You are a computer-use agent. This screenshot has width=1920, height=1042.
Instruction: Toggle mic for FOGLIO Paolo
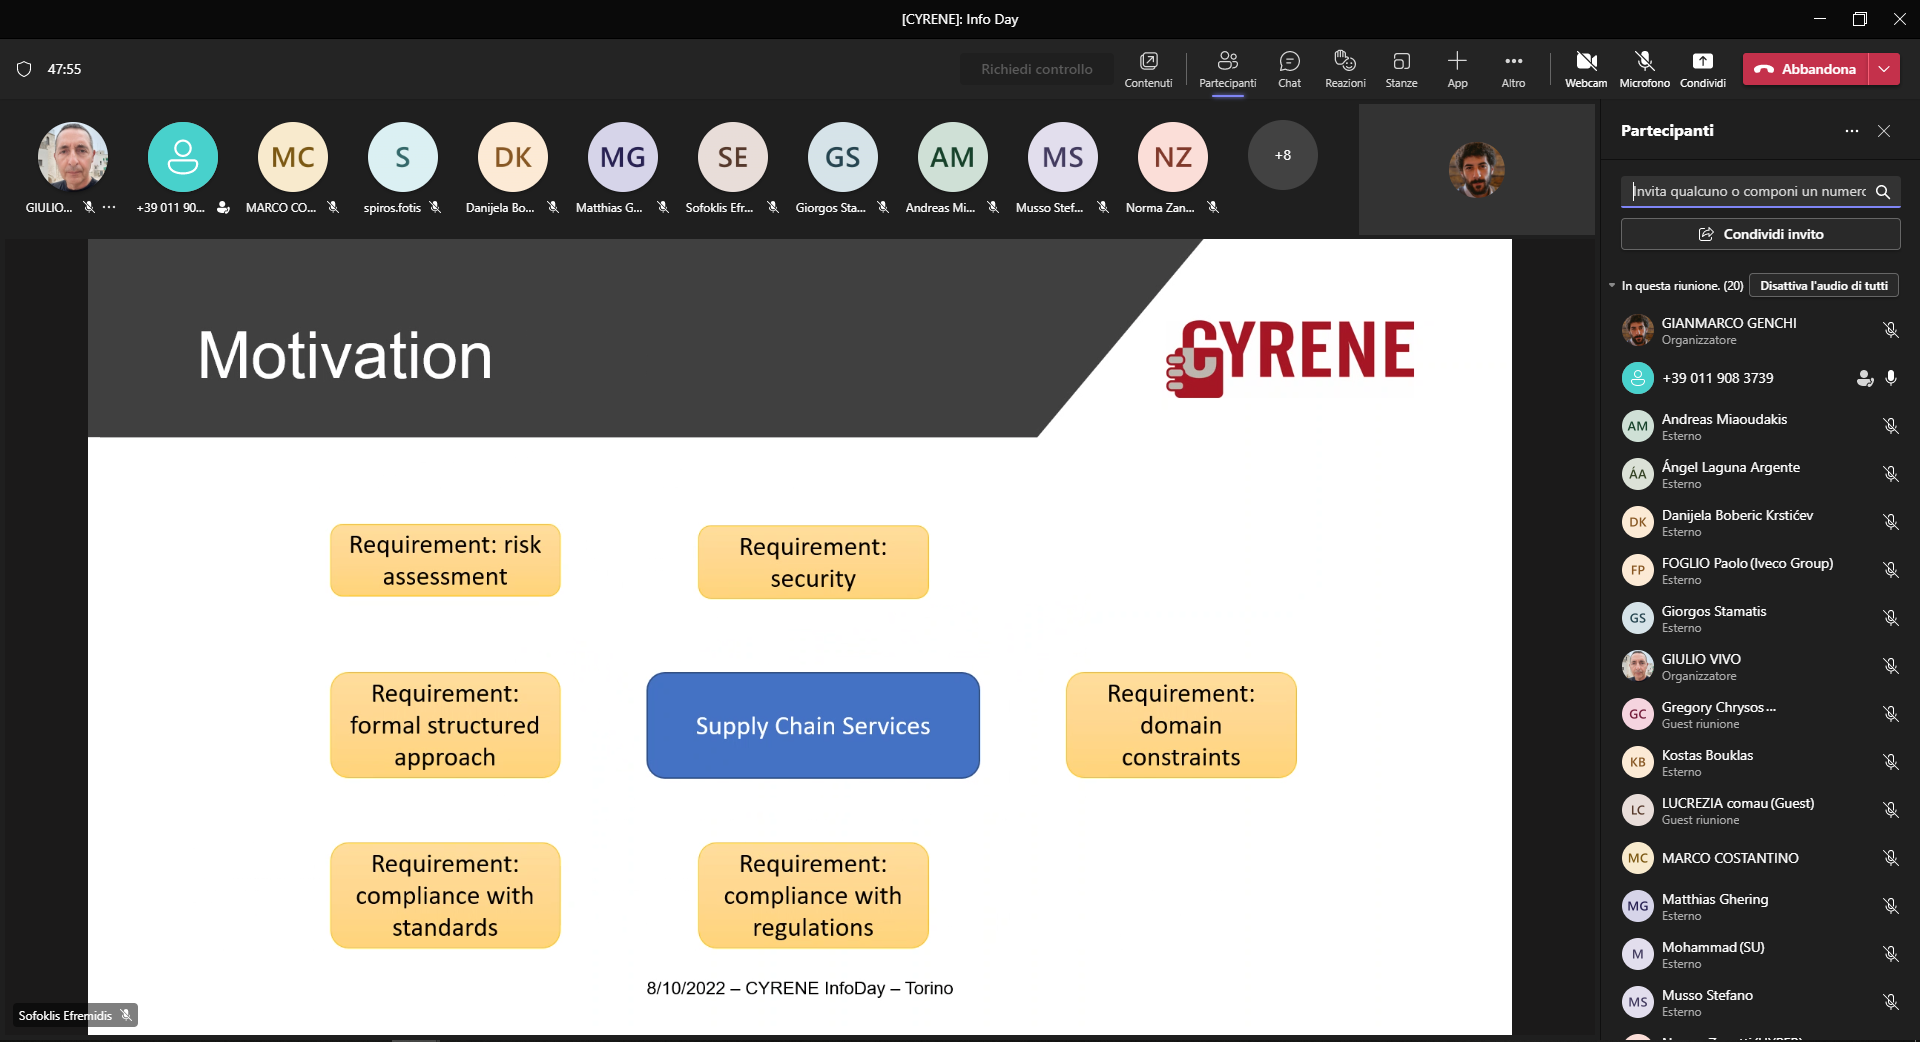pyautogui.click(x=1890, y=570)
